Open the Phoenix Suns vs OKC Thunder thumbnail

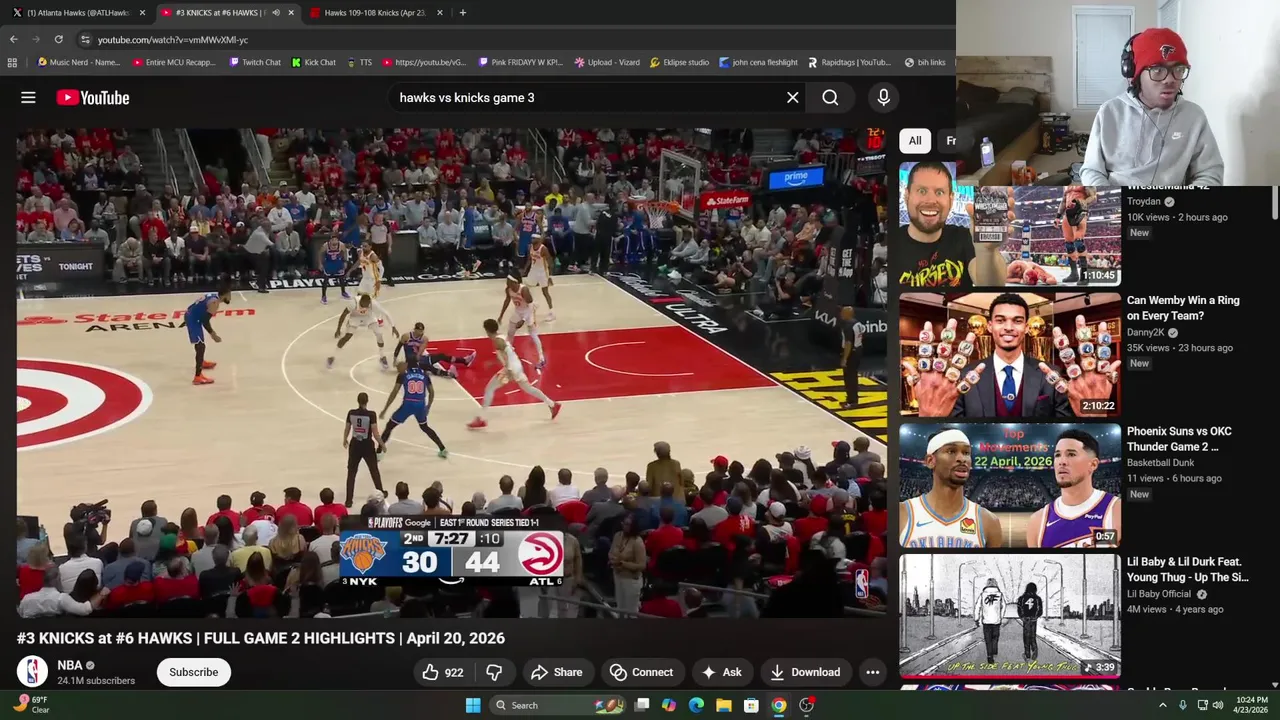coord(1010,485)
